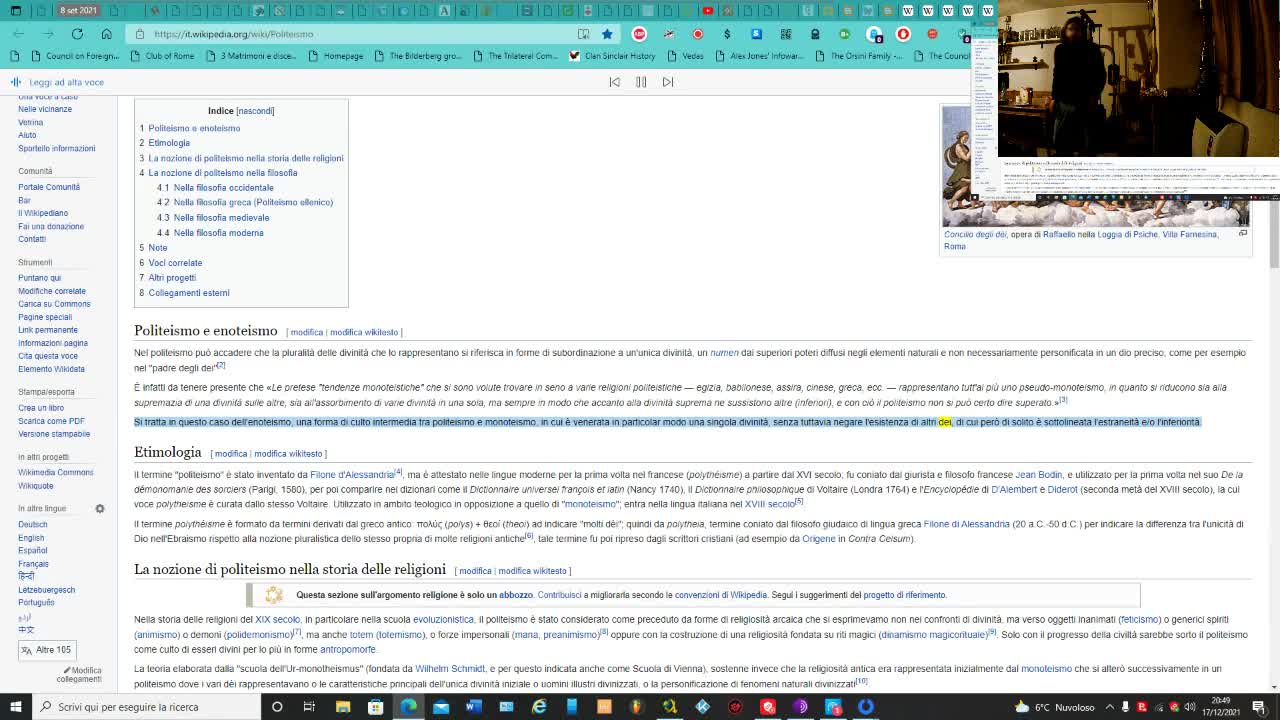Switch to Microsoft Edge in the taskbar
Viewport: 1280px width, 720px height.
pyautogui.click(x=409, y=707)
